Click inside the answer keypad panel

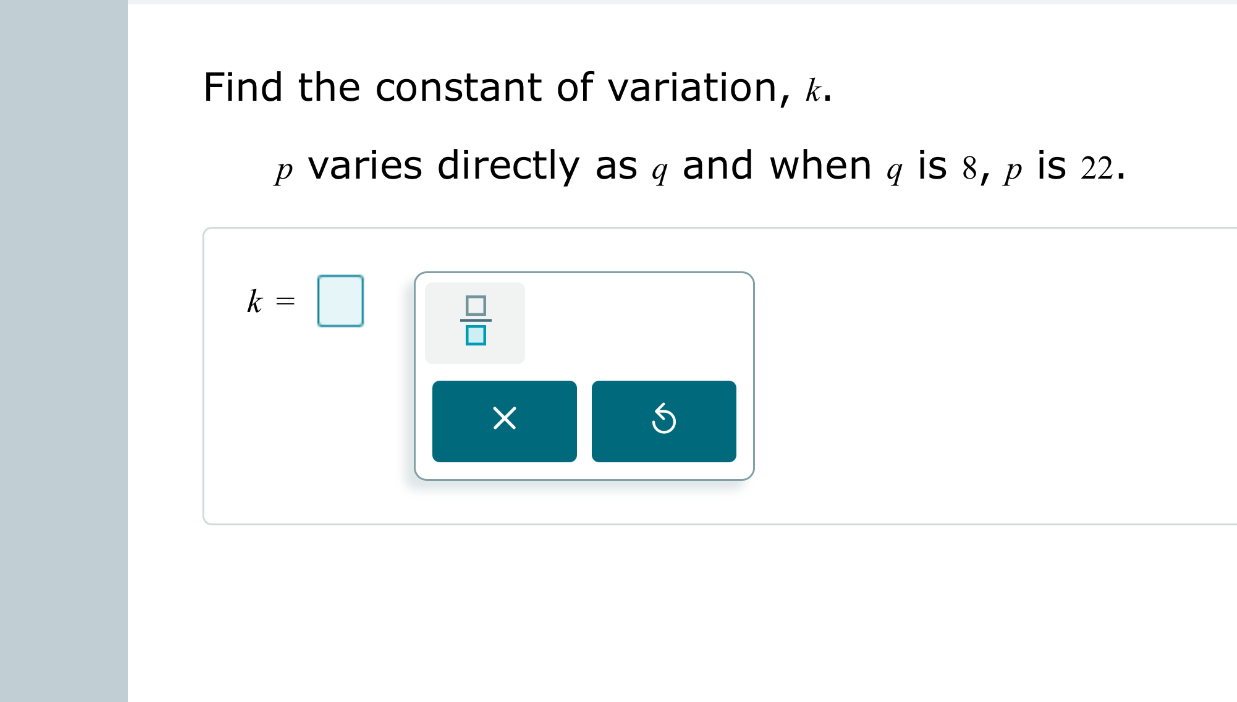tap(585, 375)
